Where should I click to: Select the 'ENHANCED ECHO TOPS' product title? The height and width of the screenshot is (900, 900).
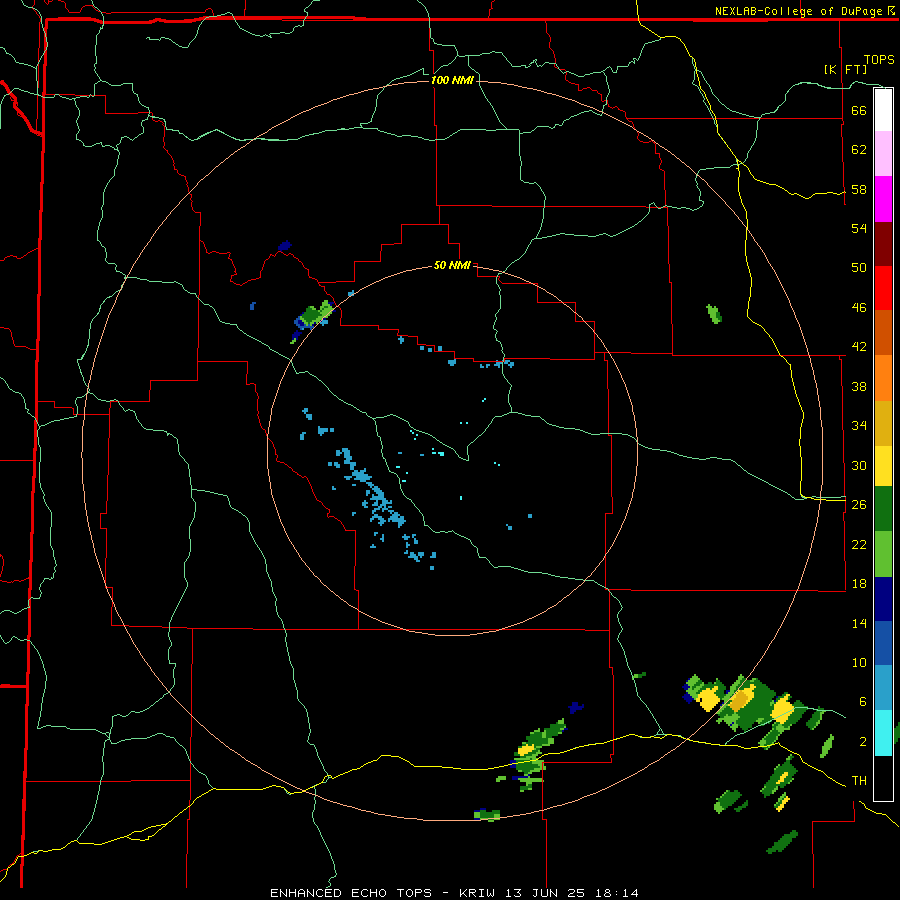tap(351, 893)
